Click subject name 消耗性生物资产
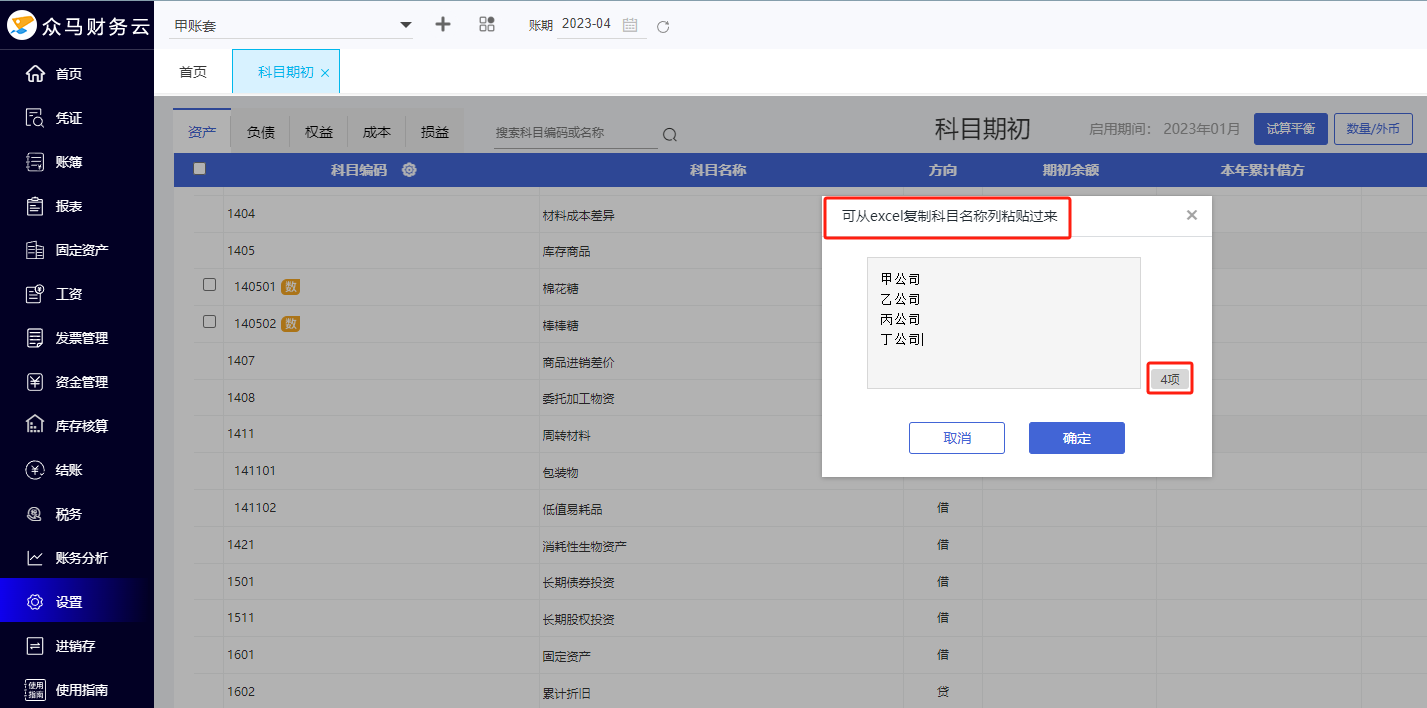This screenshot has height=708, width=1427. coord(584,547)
